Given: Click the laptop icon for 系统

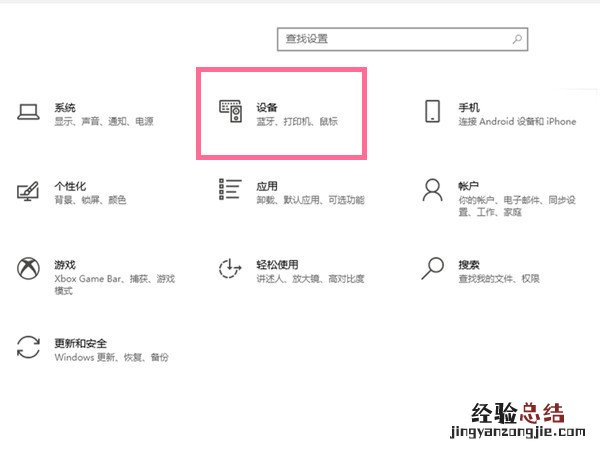Looking at the screenshot, I should 28,112.
